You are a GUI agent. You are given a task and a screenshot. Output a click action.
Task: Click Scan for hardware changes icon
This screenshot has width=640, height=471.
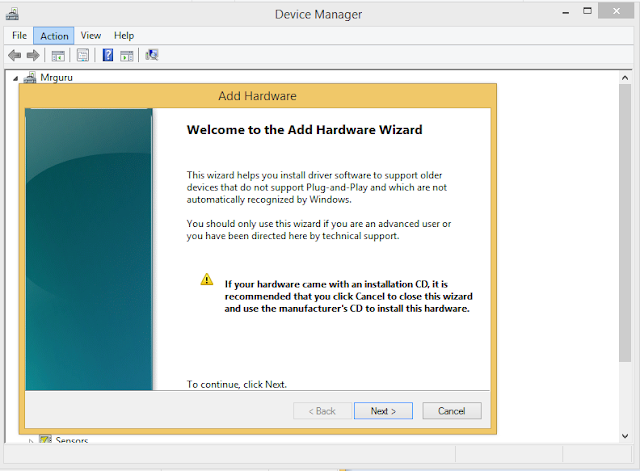point(152,55)
